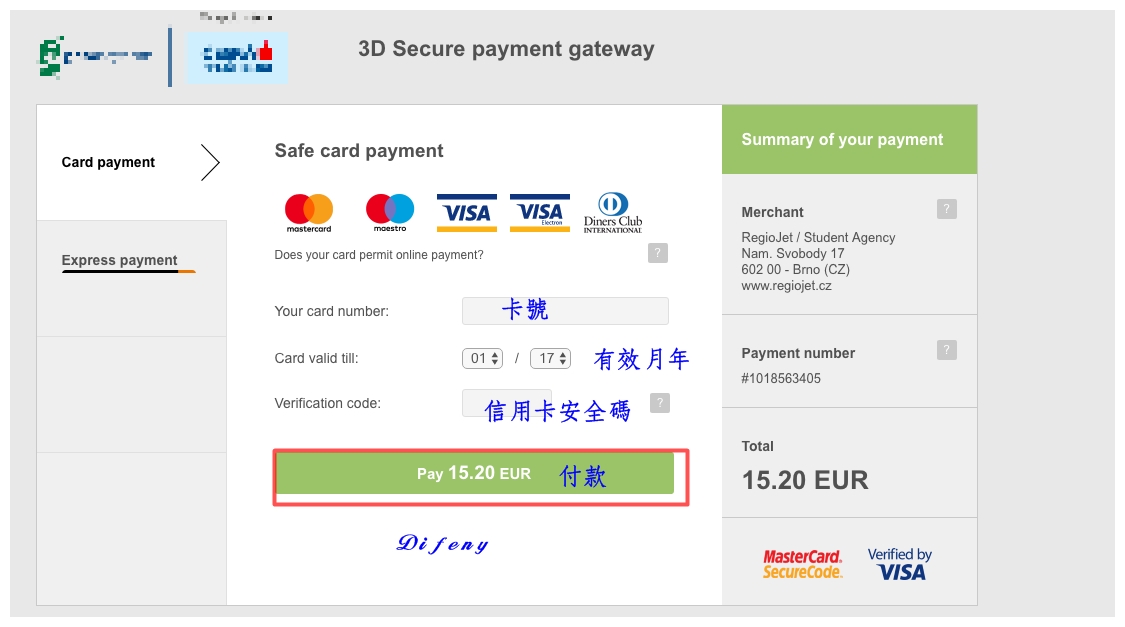Click the Maestro card logo
Image resolution: width=1125 pixels, height=627 pixels.
(x=390, y=212)
